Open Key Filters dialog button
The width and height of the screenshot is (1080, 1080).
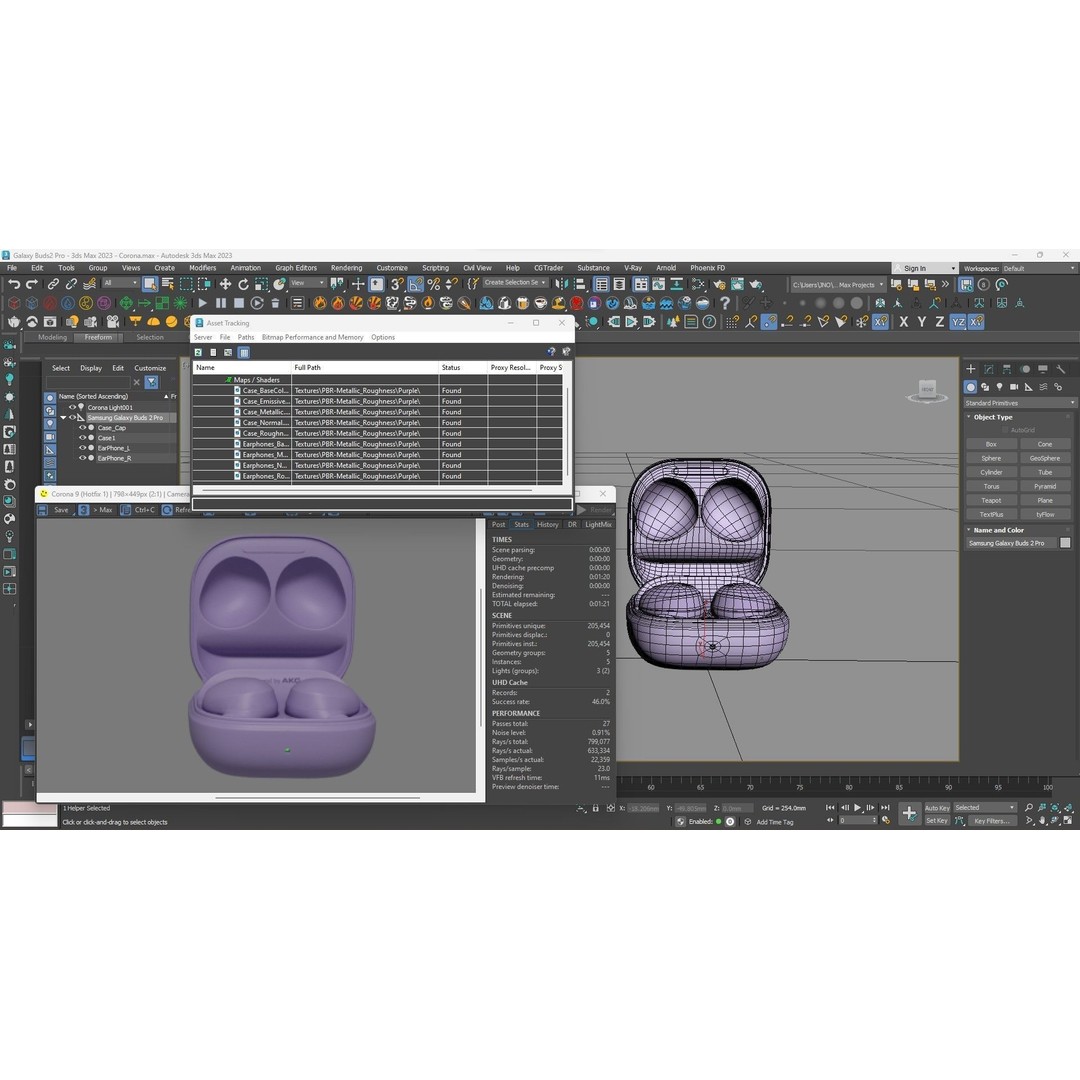click(992, 820)
